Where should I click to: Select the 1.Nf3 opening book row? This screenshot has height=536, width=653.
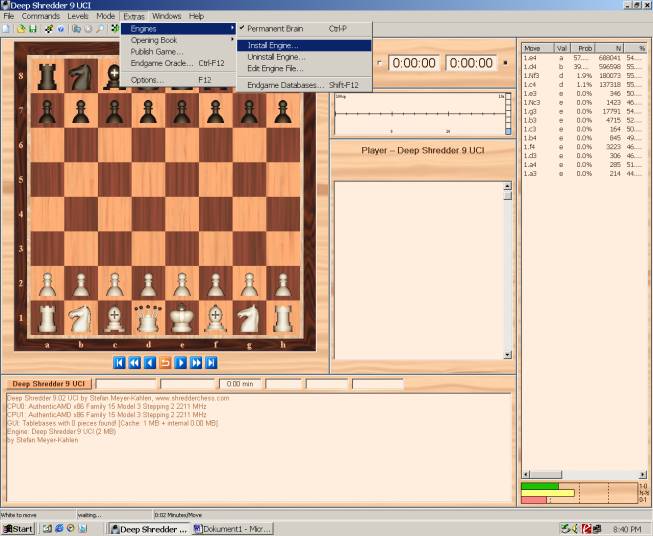tap(584, 75)
